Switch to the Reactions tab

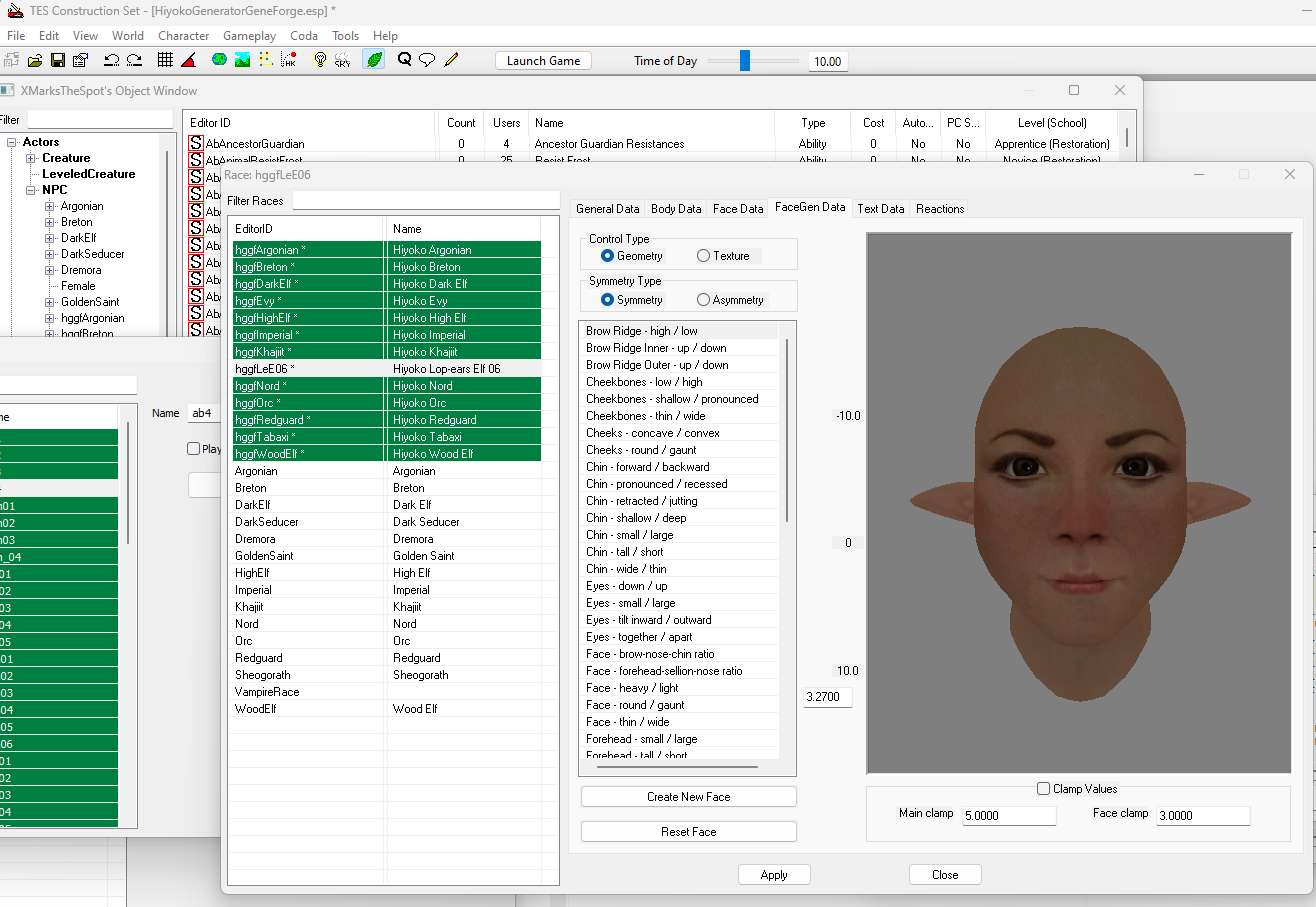coord(940,209)
